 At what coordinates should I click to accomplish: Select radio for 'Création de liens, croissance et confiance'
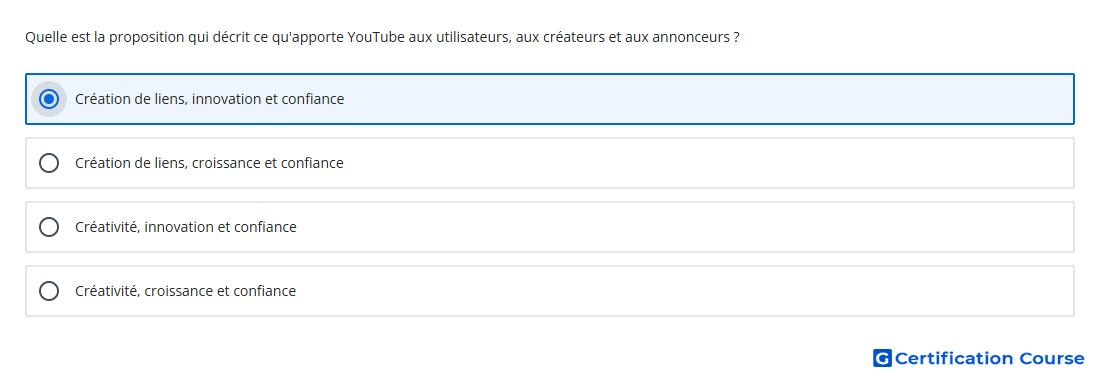[x=49, y=163]
